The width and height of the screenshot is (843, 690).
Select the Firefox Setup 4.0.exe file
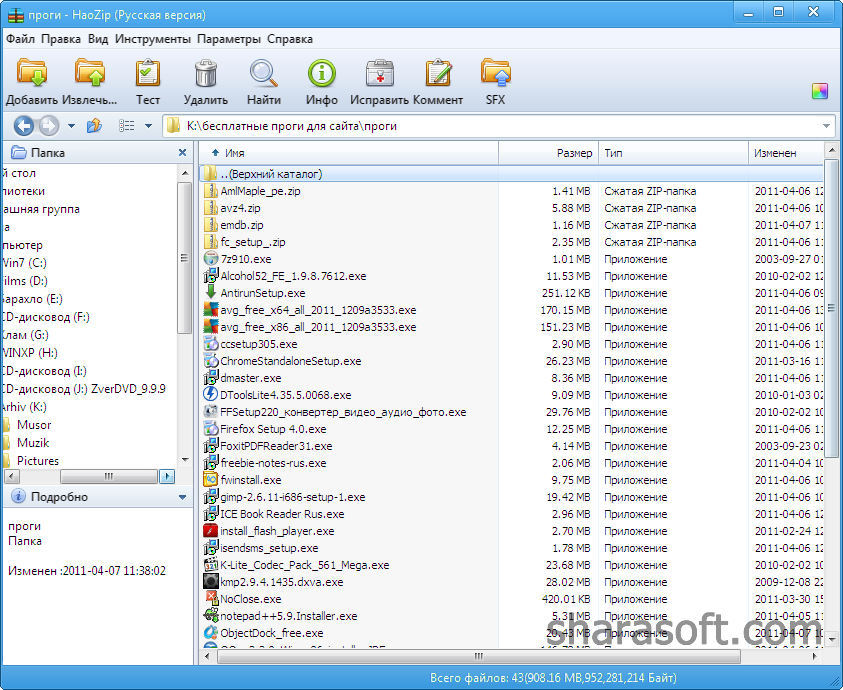click(274, 429)
